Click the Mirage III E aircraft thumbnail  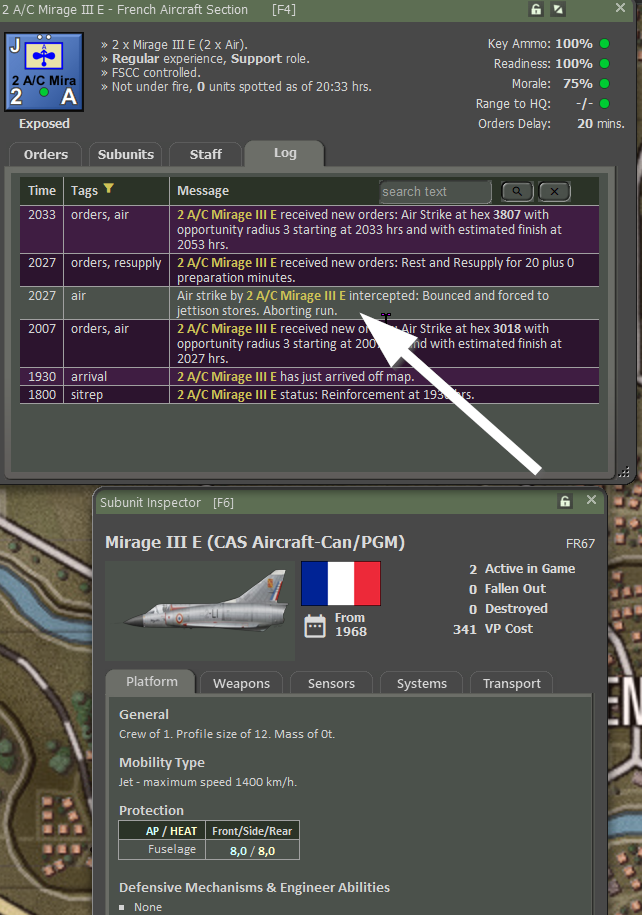[200, 610]
